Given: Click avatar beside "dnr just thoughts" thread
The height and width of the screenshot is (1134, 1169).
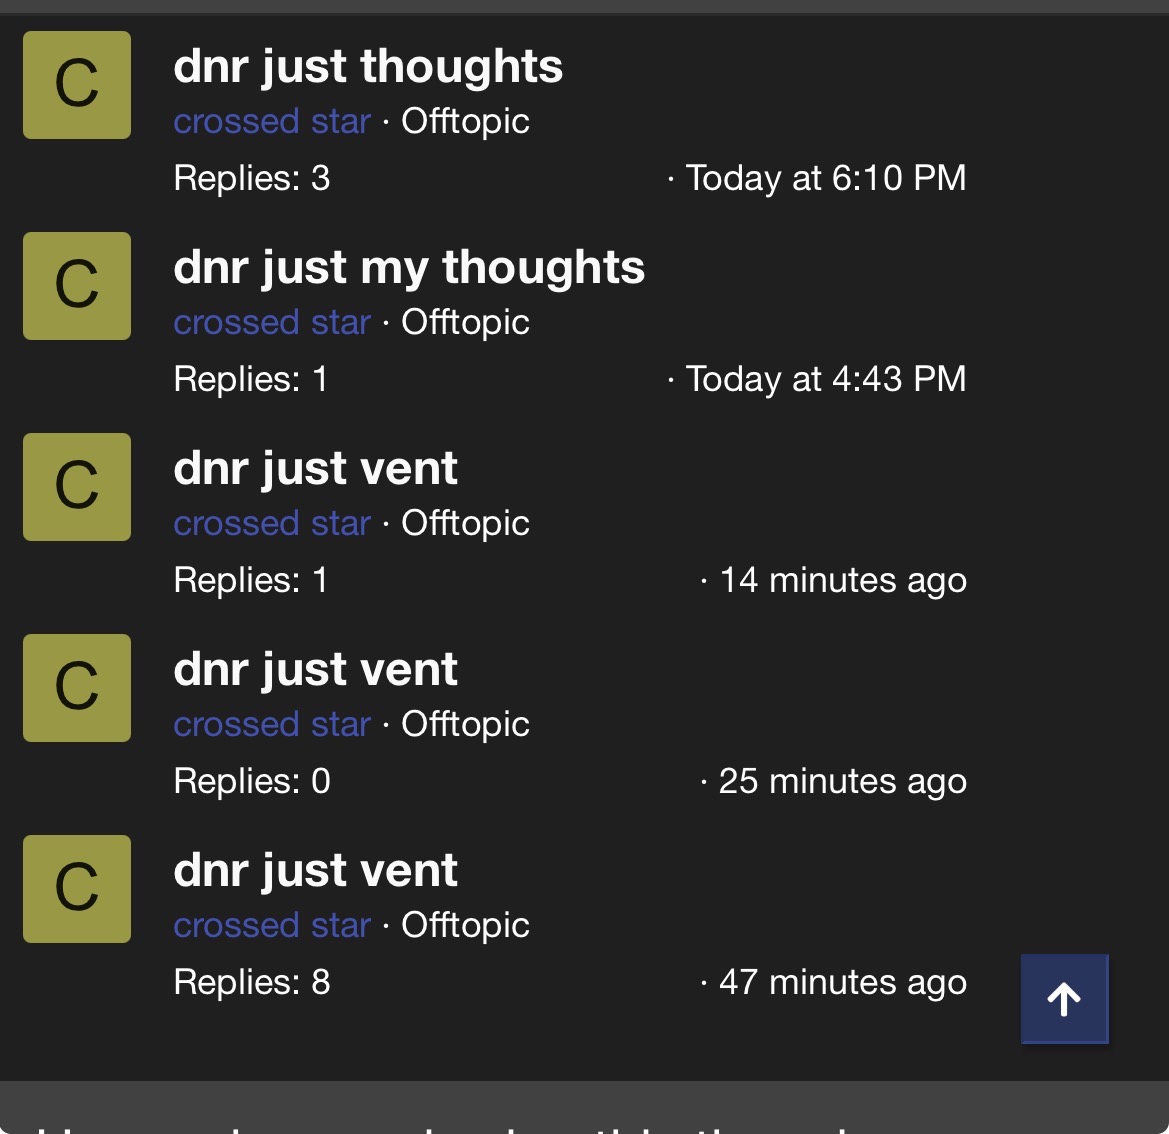Looking at the screenshot, I should click(77, 85).
